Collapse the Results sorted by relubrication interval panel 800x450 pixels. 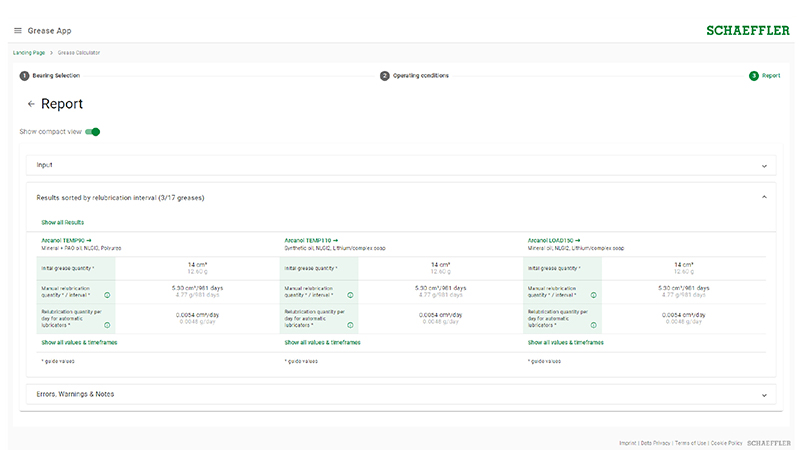(764, 198)
